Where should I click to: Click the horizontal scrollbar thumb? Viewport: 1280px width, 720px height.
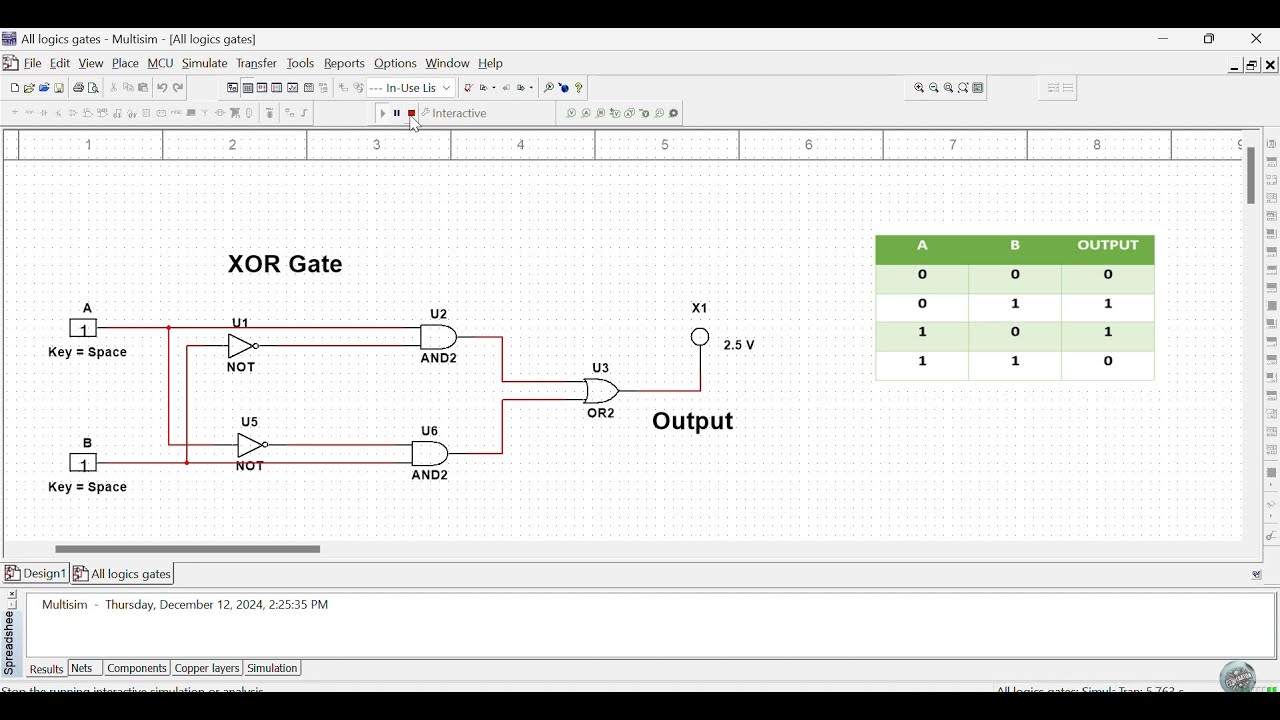click(x=188, y=549)
